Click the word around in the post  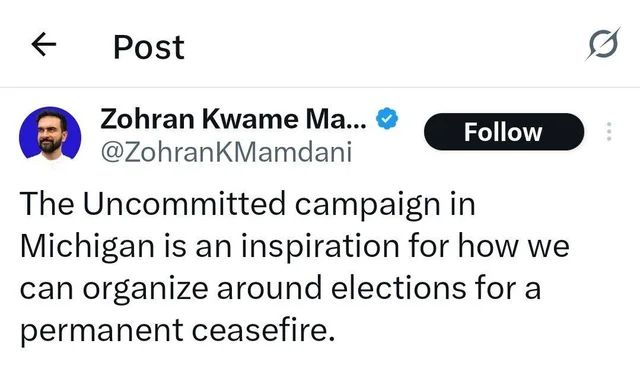[x=269, y=288]
